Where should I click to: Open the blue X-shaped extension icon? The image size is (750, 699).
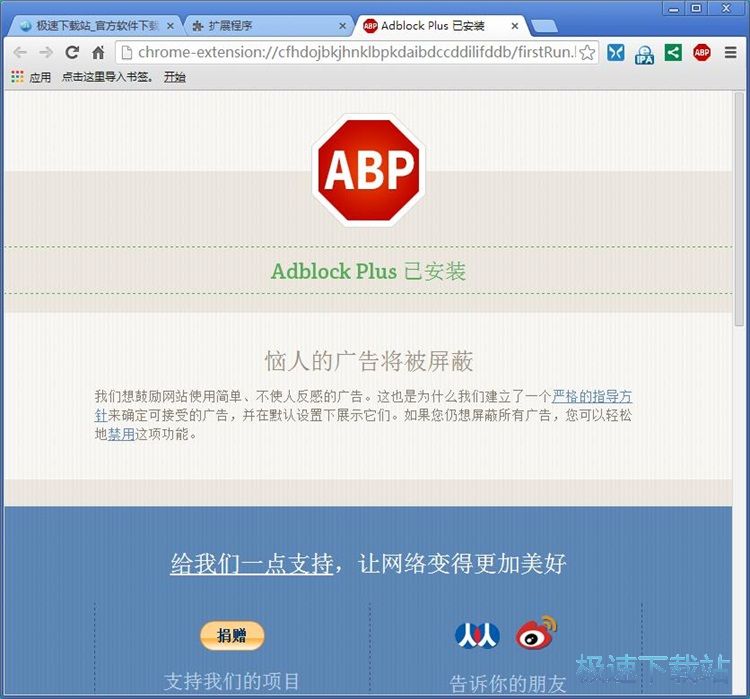[x=616, y=52]
